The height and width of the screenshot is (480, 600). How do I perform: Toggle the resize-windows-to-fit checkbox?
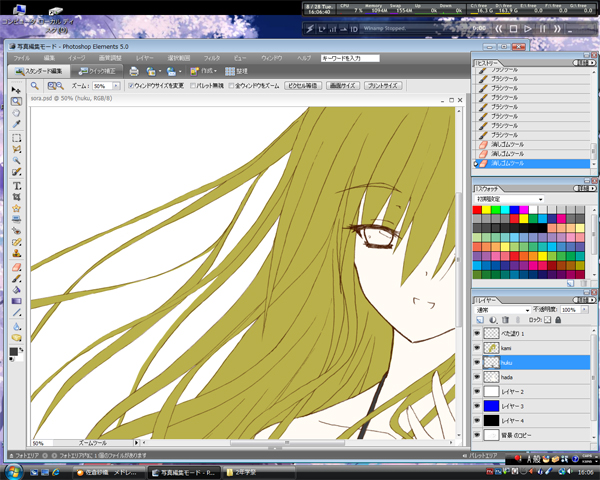[131, 86]
